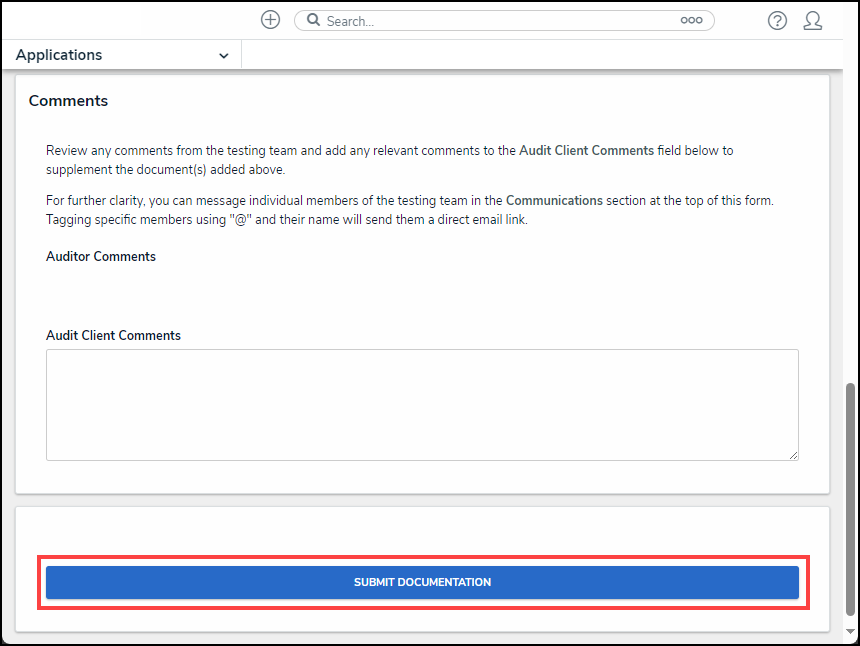Click the magnifying glass search icon
This screenshot has width=860, height=646.
pos(313,20)
